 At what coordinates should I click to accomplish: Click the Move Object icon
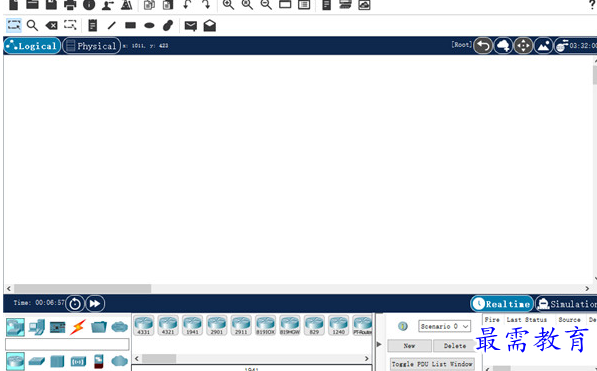(x=523, y=46)
